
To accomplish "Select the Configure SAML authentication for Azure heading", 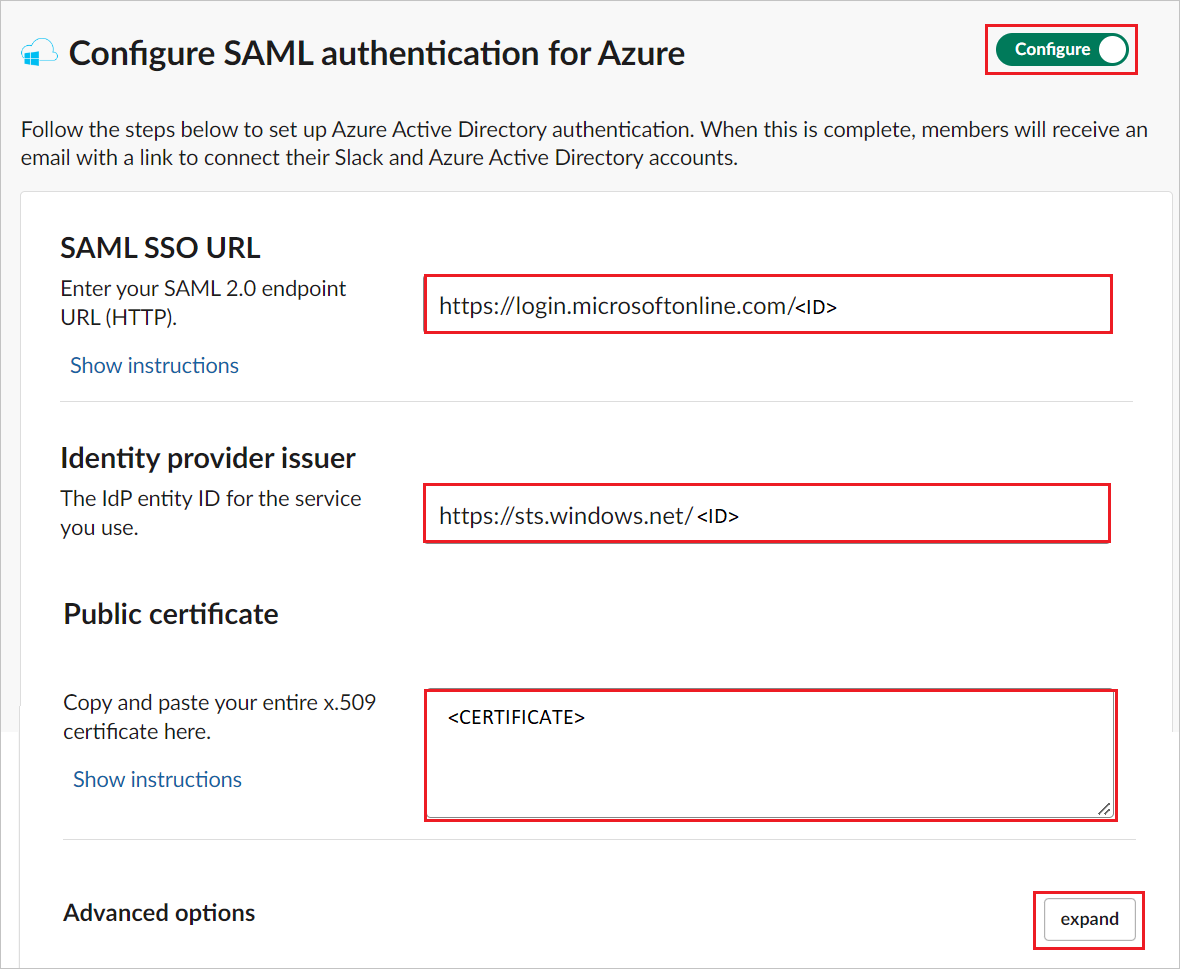I will pos(377,53).
